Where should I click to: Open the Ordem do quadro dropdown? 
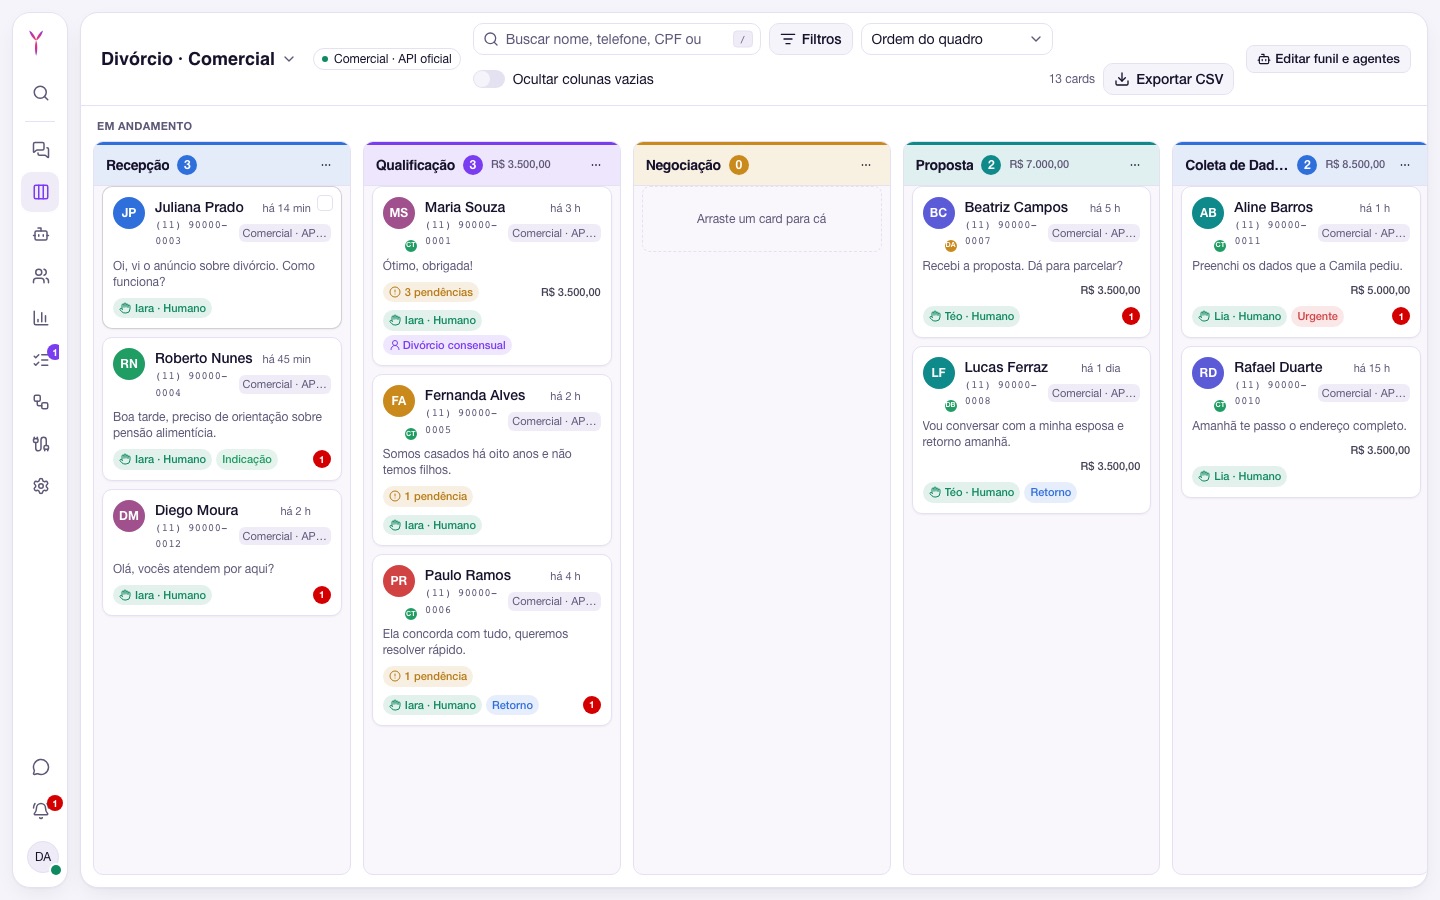pos(956,39)
